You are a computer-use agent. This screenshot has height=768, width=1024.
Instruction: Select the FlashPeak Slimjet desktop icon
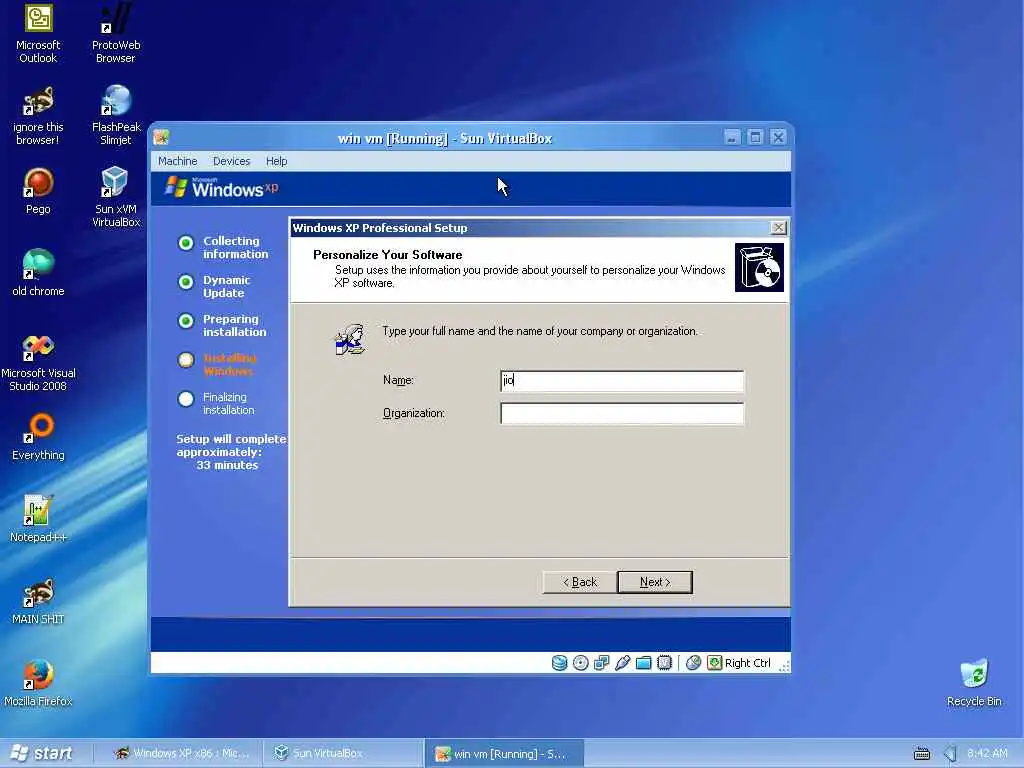click(116, 116)
